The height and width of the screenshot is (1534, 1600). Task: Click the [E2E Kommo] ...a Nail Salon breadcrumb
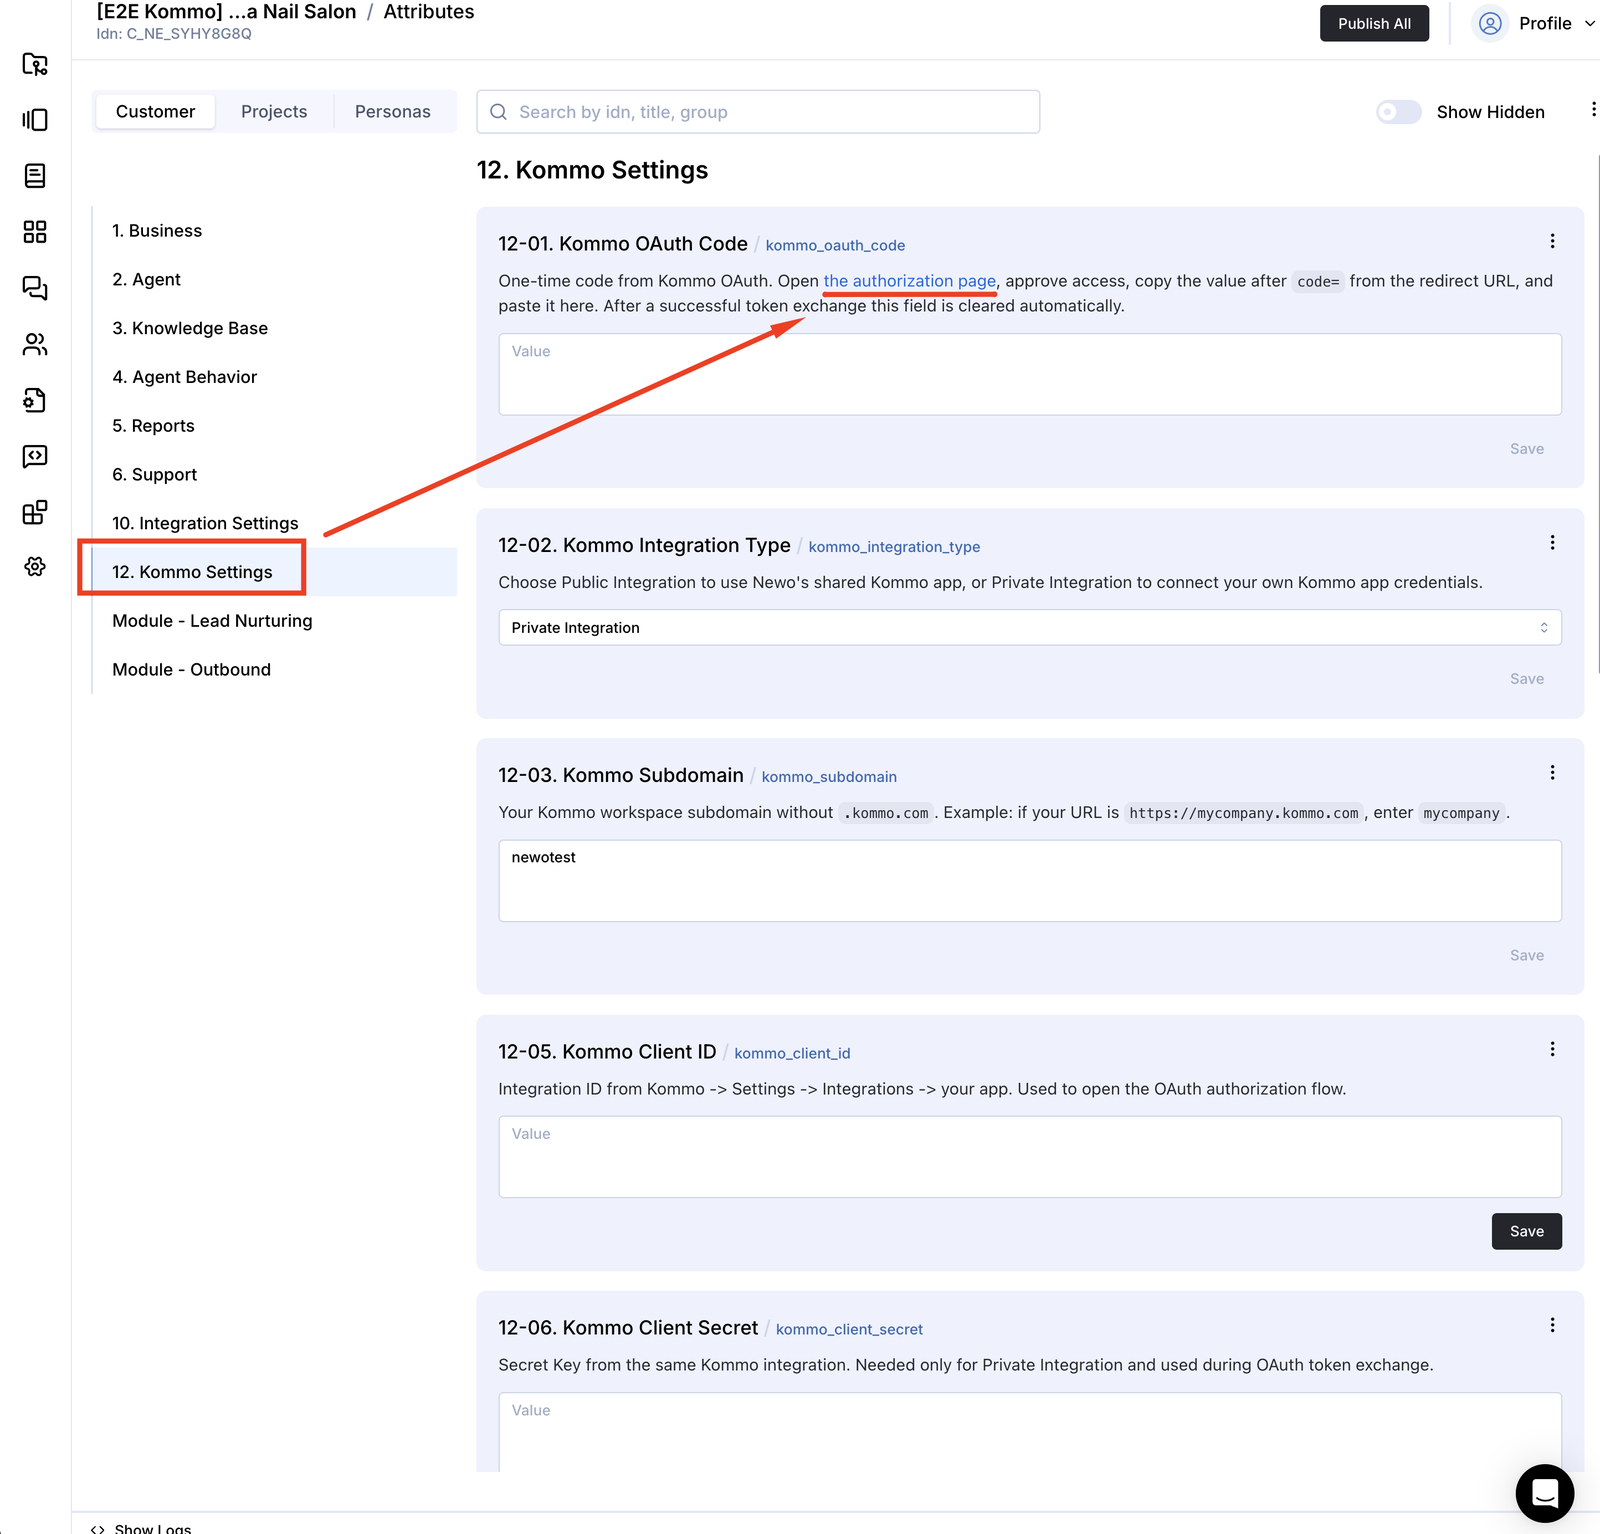point(226,12)
